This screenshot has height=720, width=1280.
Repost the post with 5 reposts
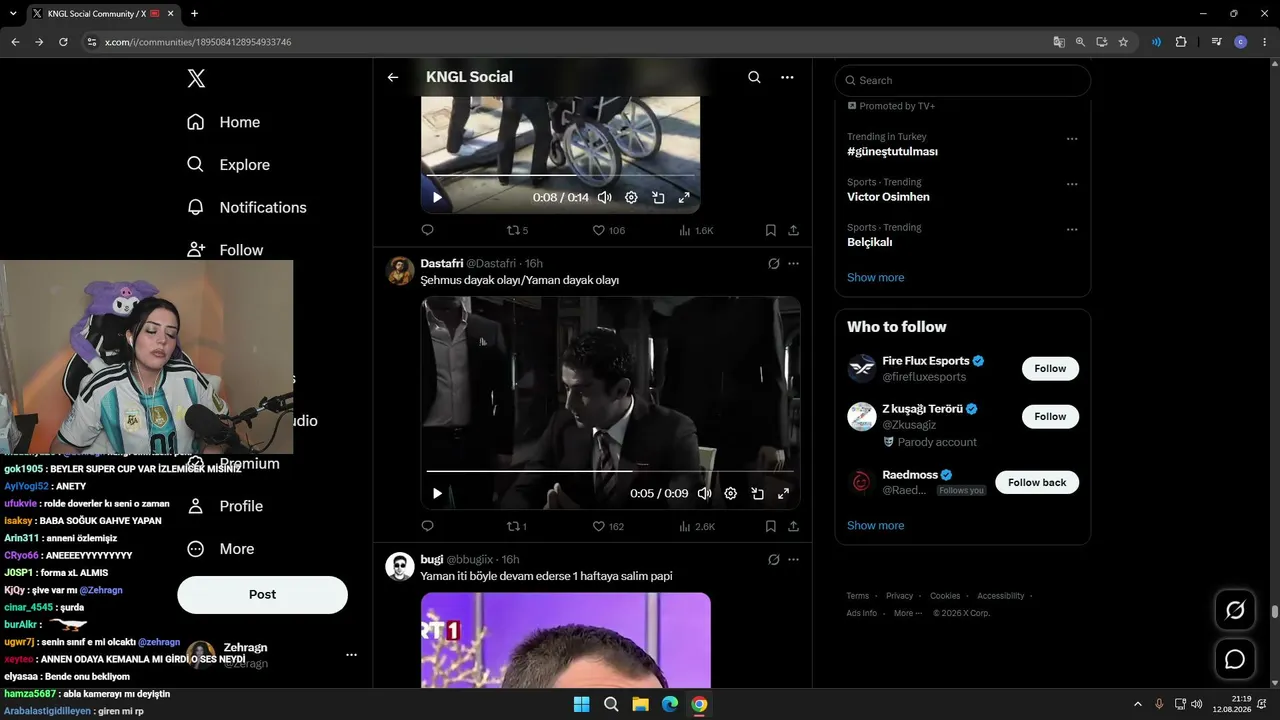(517, 230)
